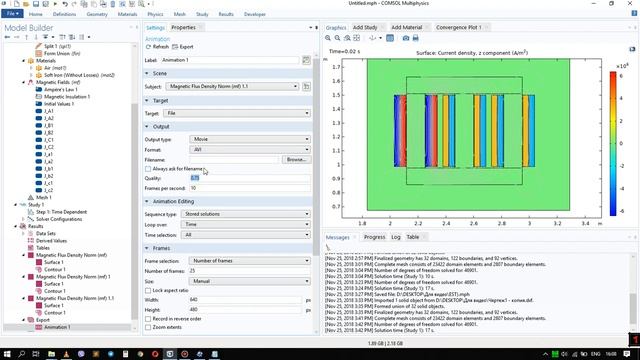Open the Sequence type dropdown
This screenshot has height=360, width=640.
pos(246,214)
